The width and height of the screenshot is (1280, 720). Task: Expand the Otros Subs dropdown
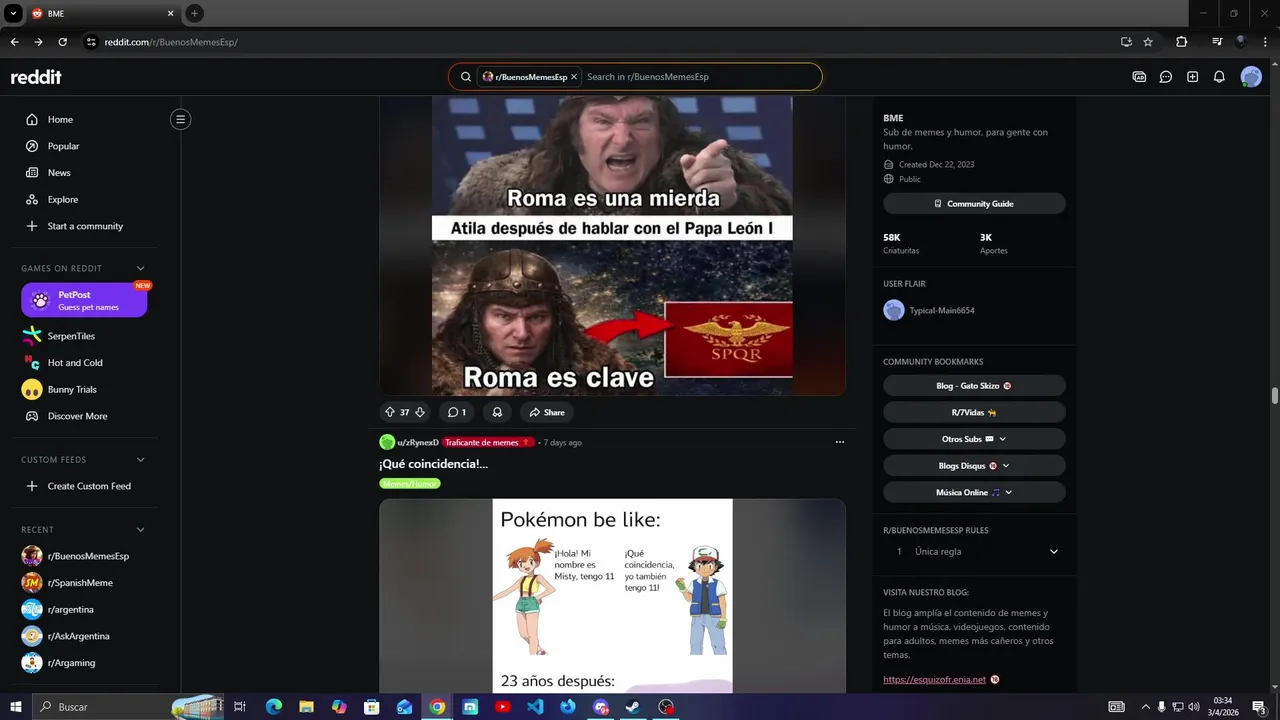(974, 439)
